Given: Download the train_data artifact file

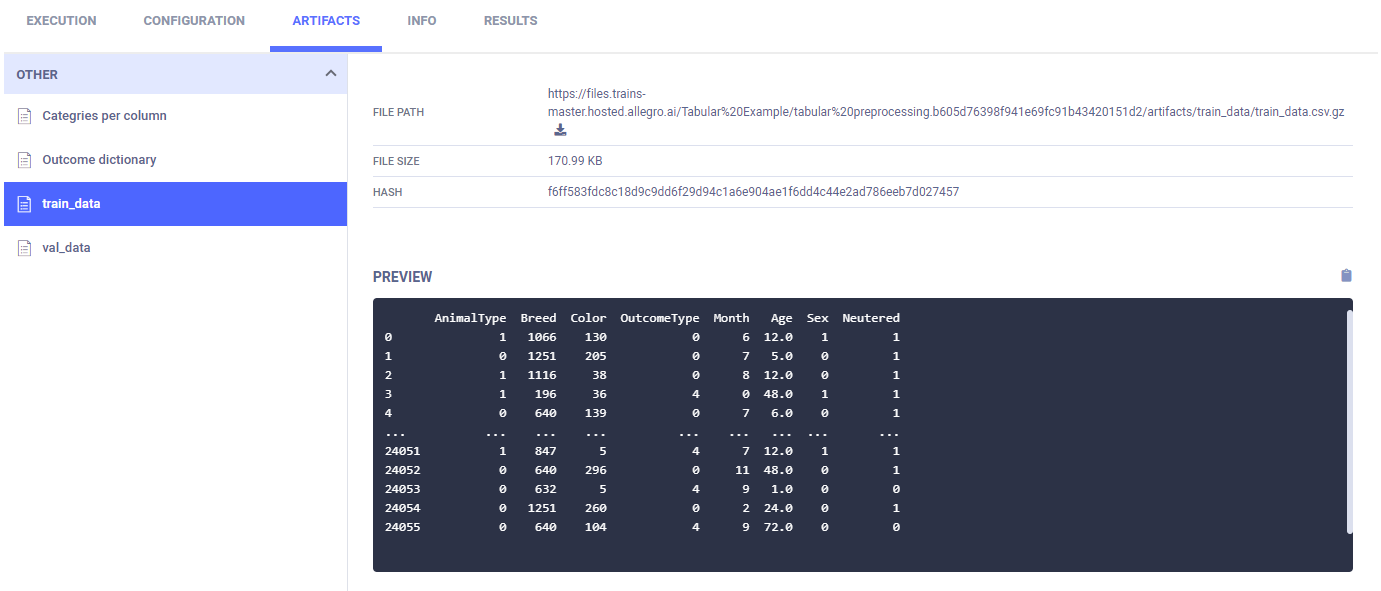Looking at the screenshot, I should (560, 130).
